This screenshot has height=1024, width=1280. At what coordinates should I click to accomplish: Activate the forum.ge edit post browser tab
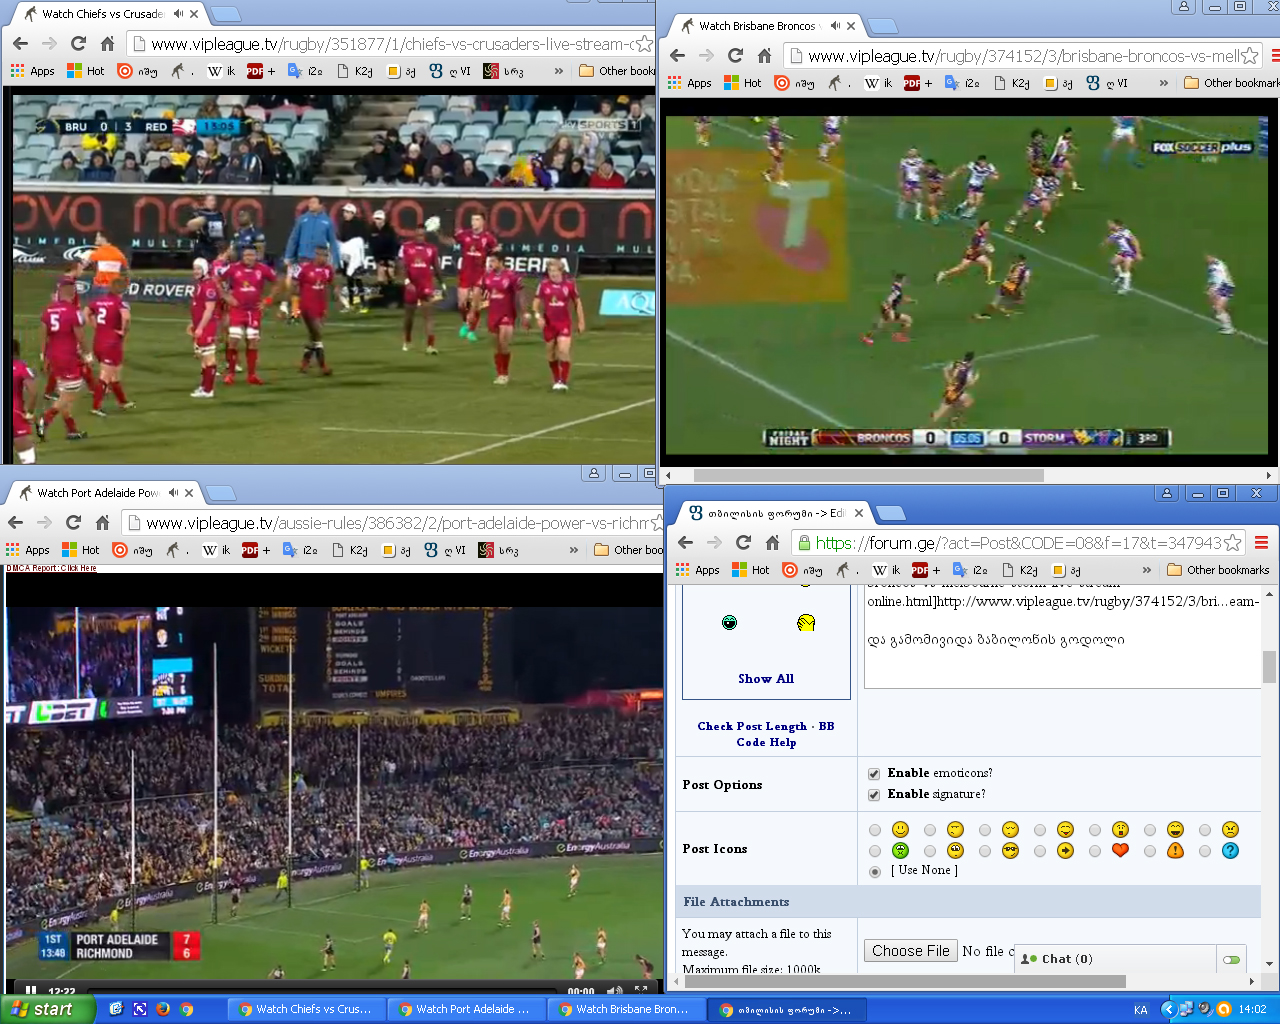[x=776, y=513]
